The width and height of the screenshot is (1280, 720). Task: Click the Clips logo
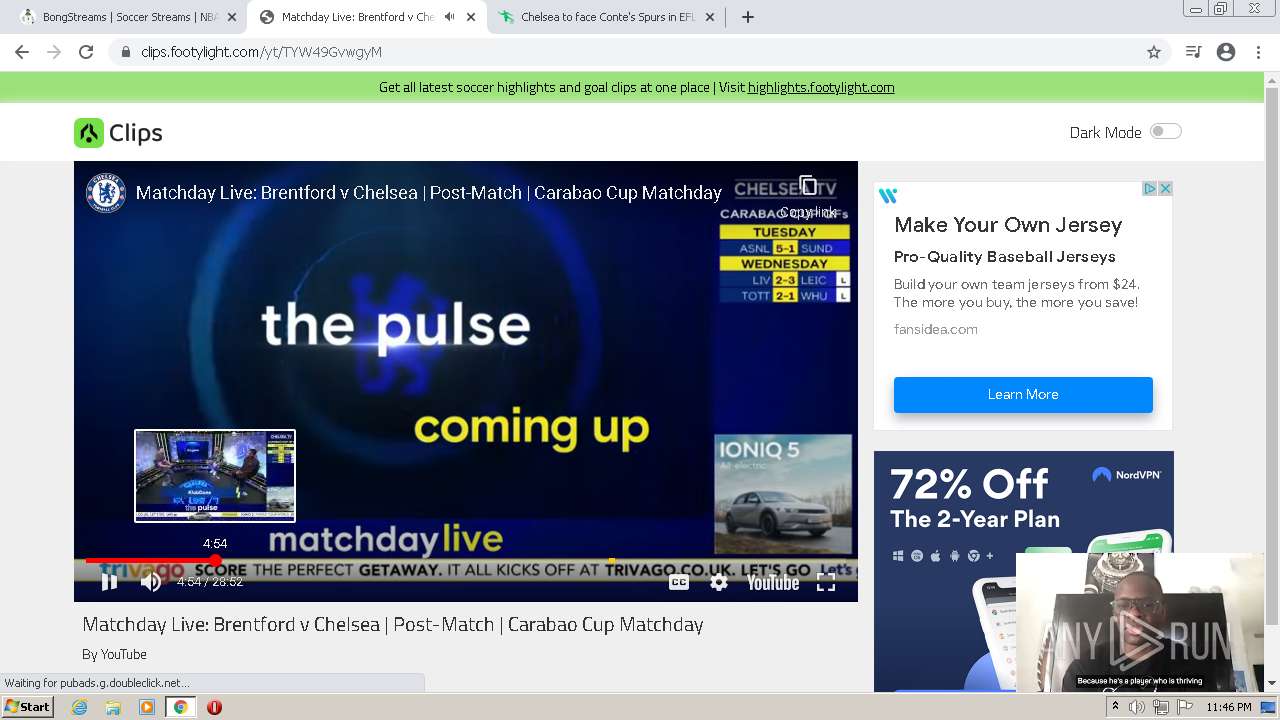click(x=118, y=133)
